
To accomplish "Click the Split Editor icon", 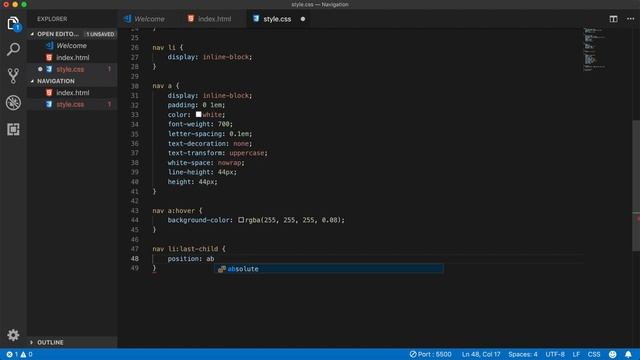I will pyautogui.click(x=613, y=19).
